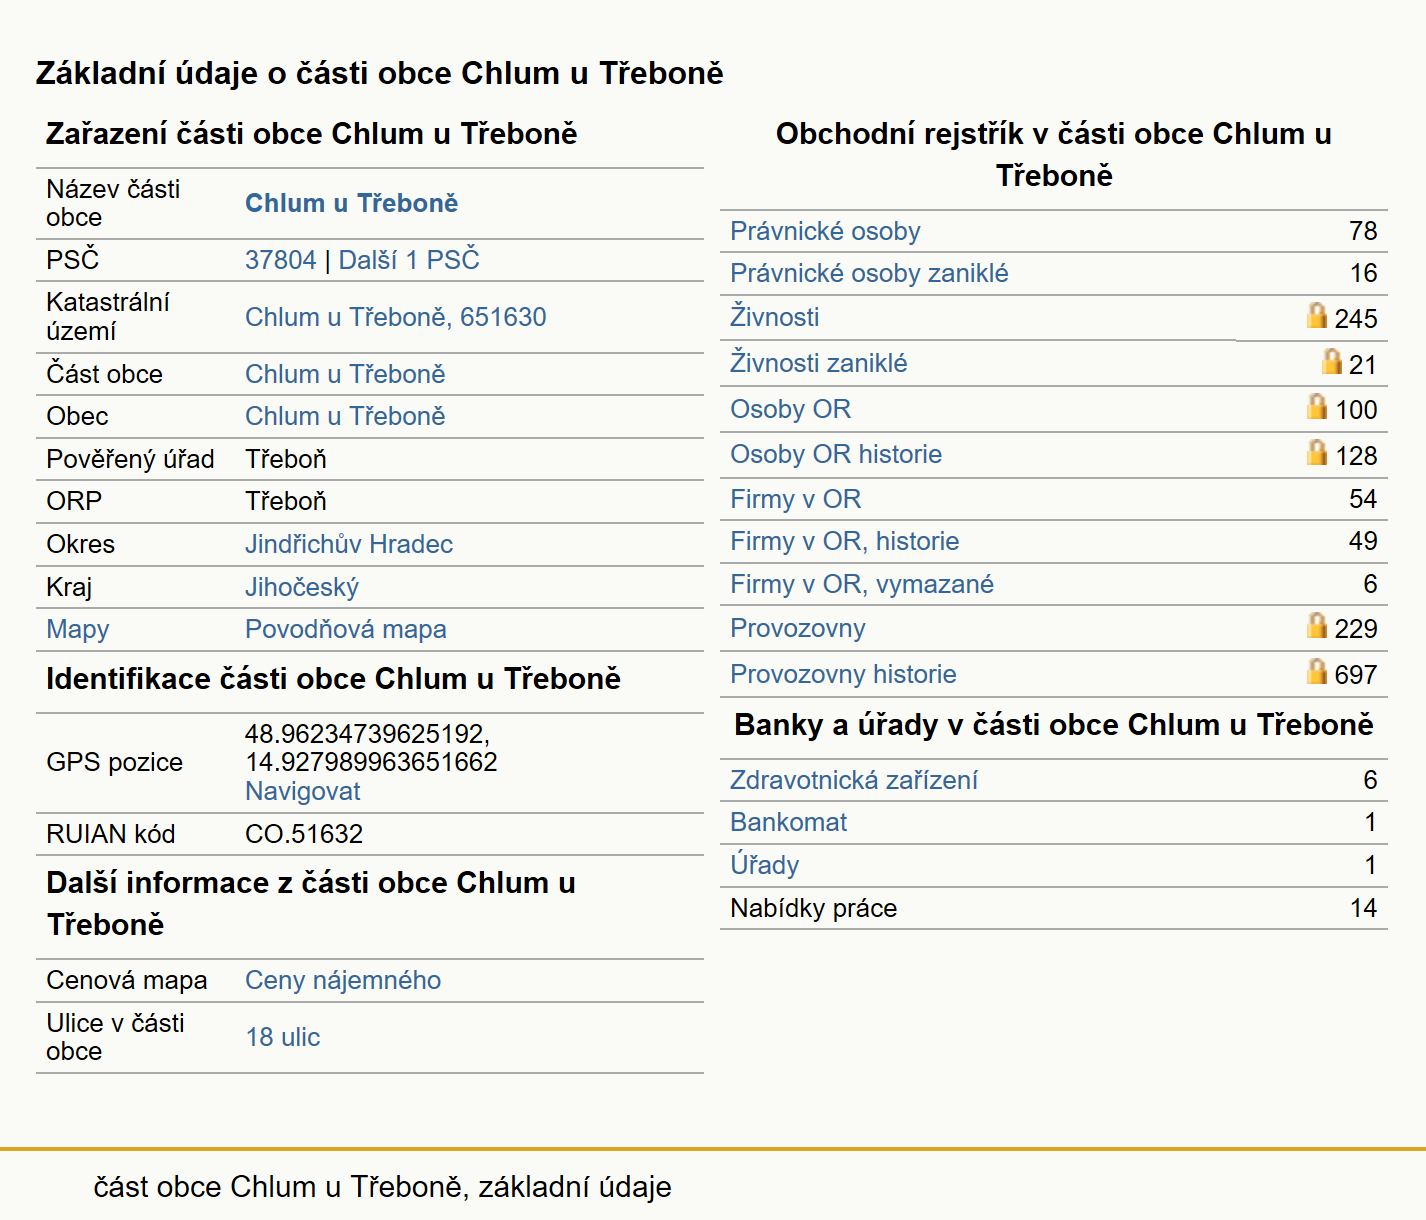This screenshot has height=1220, width=1426.
Task: Open the Jindřichův Hradec district link
Action: [x=349, y=544]
